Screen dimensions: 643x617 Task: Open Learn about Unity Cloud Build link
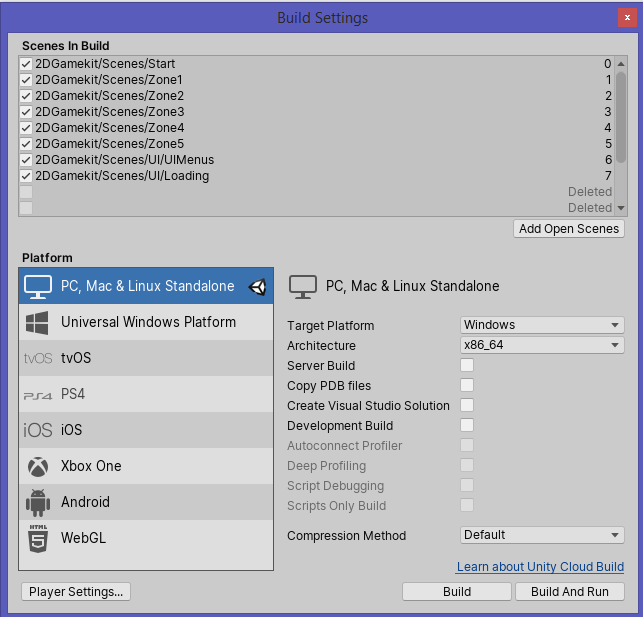point(540,567)
